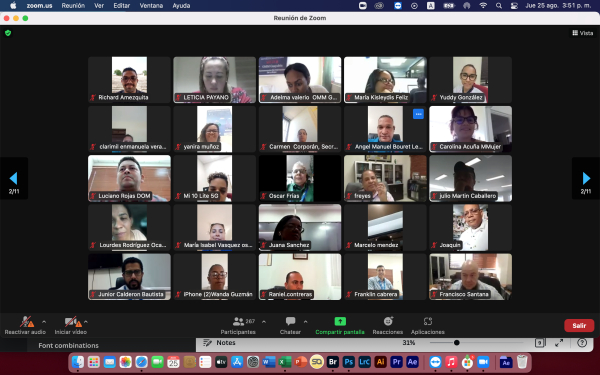The height and width of the screenshot is (375, 600).
Task: Open the Chatear chat icon
Action: click(290, 321)
